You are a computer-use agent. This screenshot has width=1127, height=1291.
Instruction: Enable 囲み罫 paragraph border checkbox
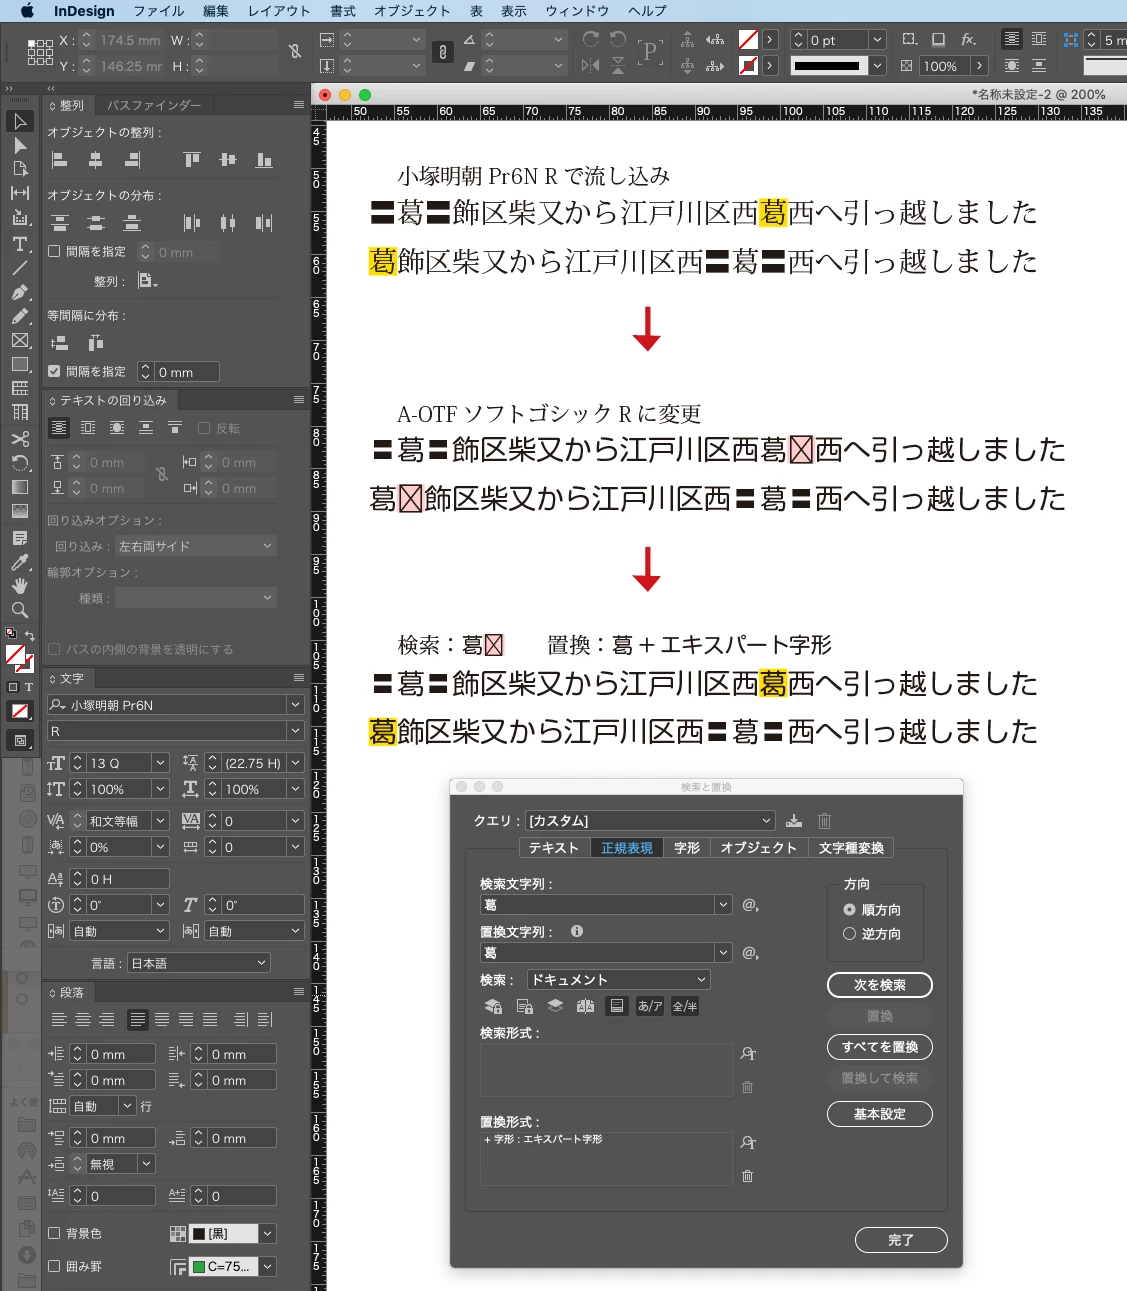tap(55, 1266)
